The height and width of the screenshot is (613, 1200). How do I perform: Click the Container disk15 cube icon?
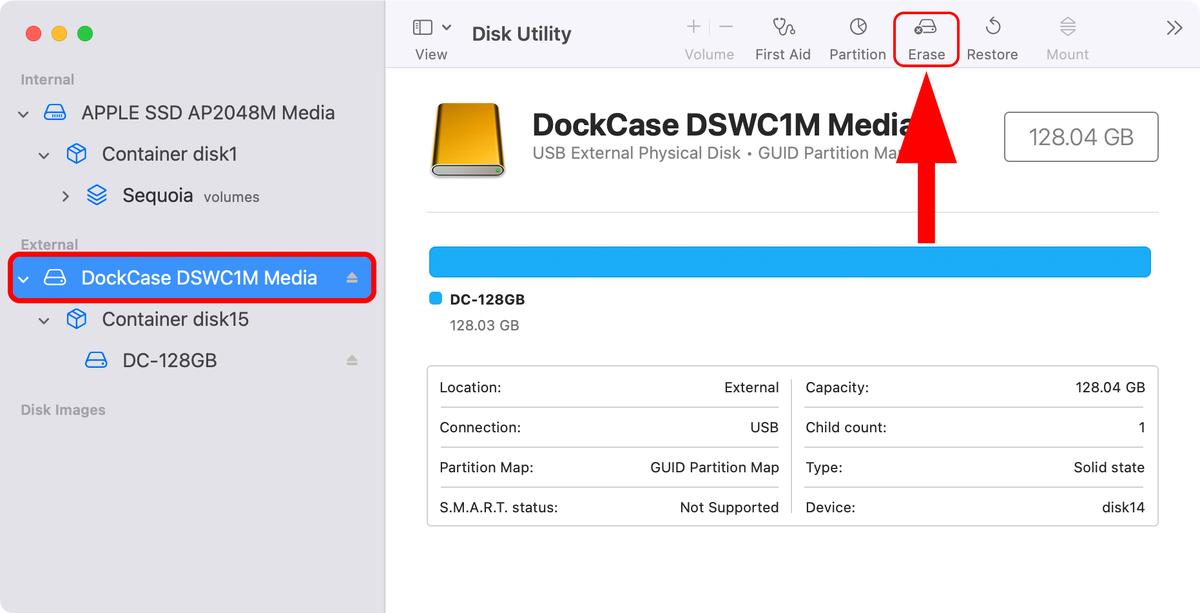(76, 319)
